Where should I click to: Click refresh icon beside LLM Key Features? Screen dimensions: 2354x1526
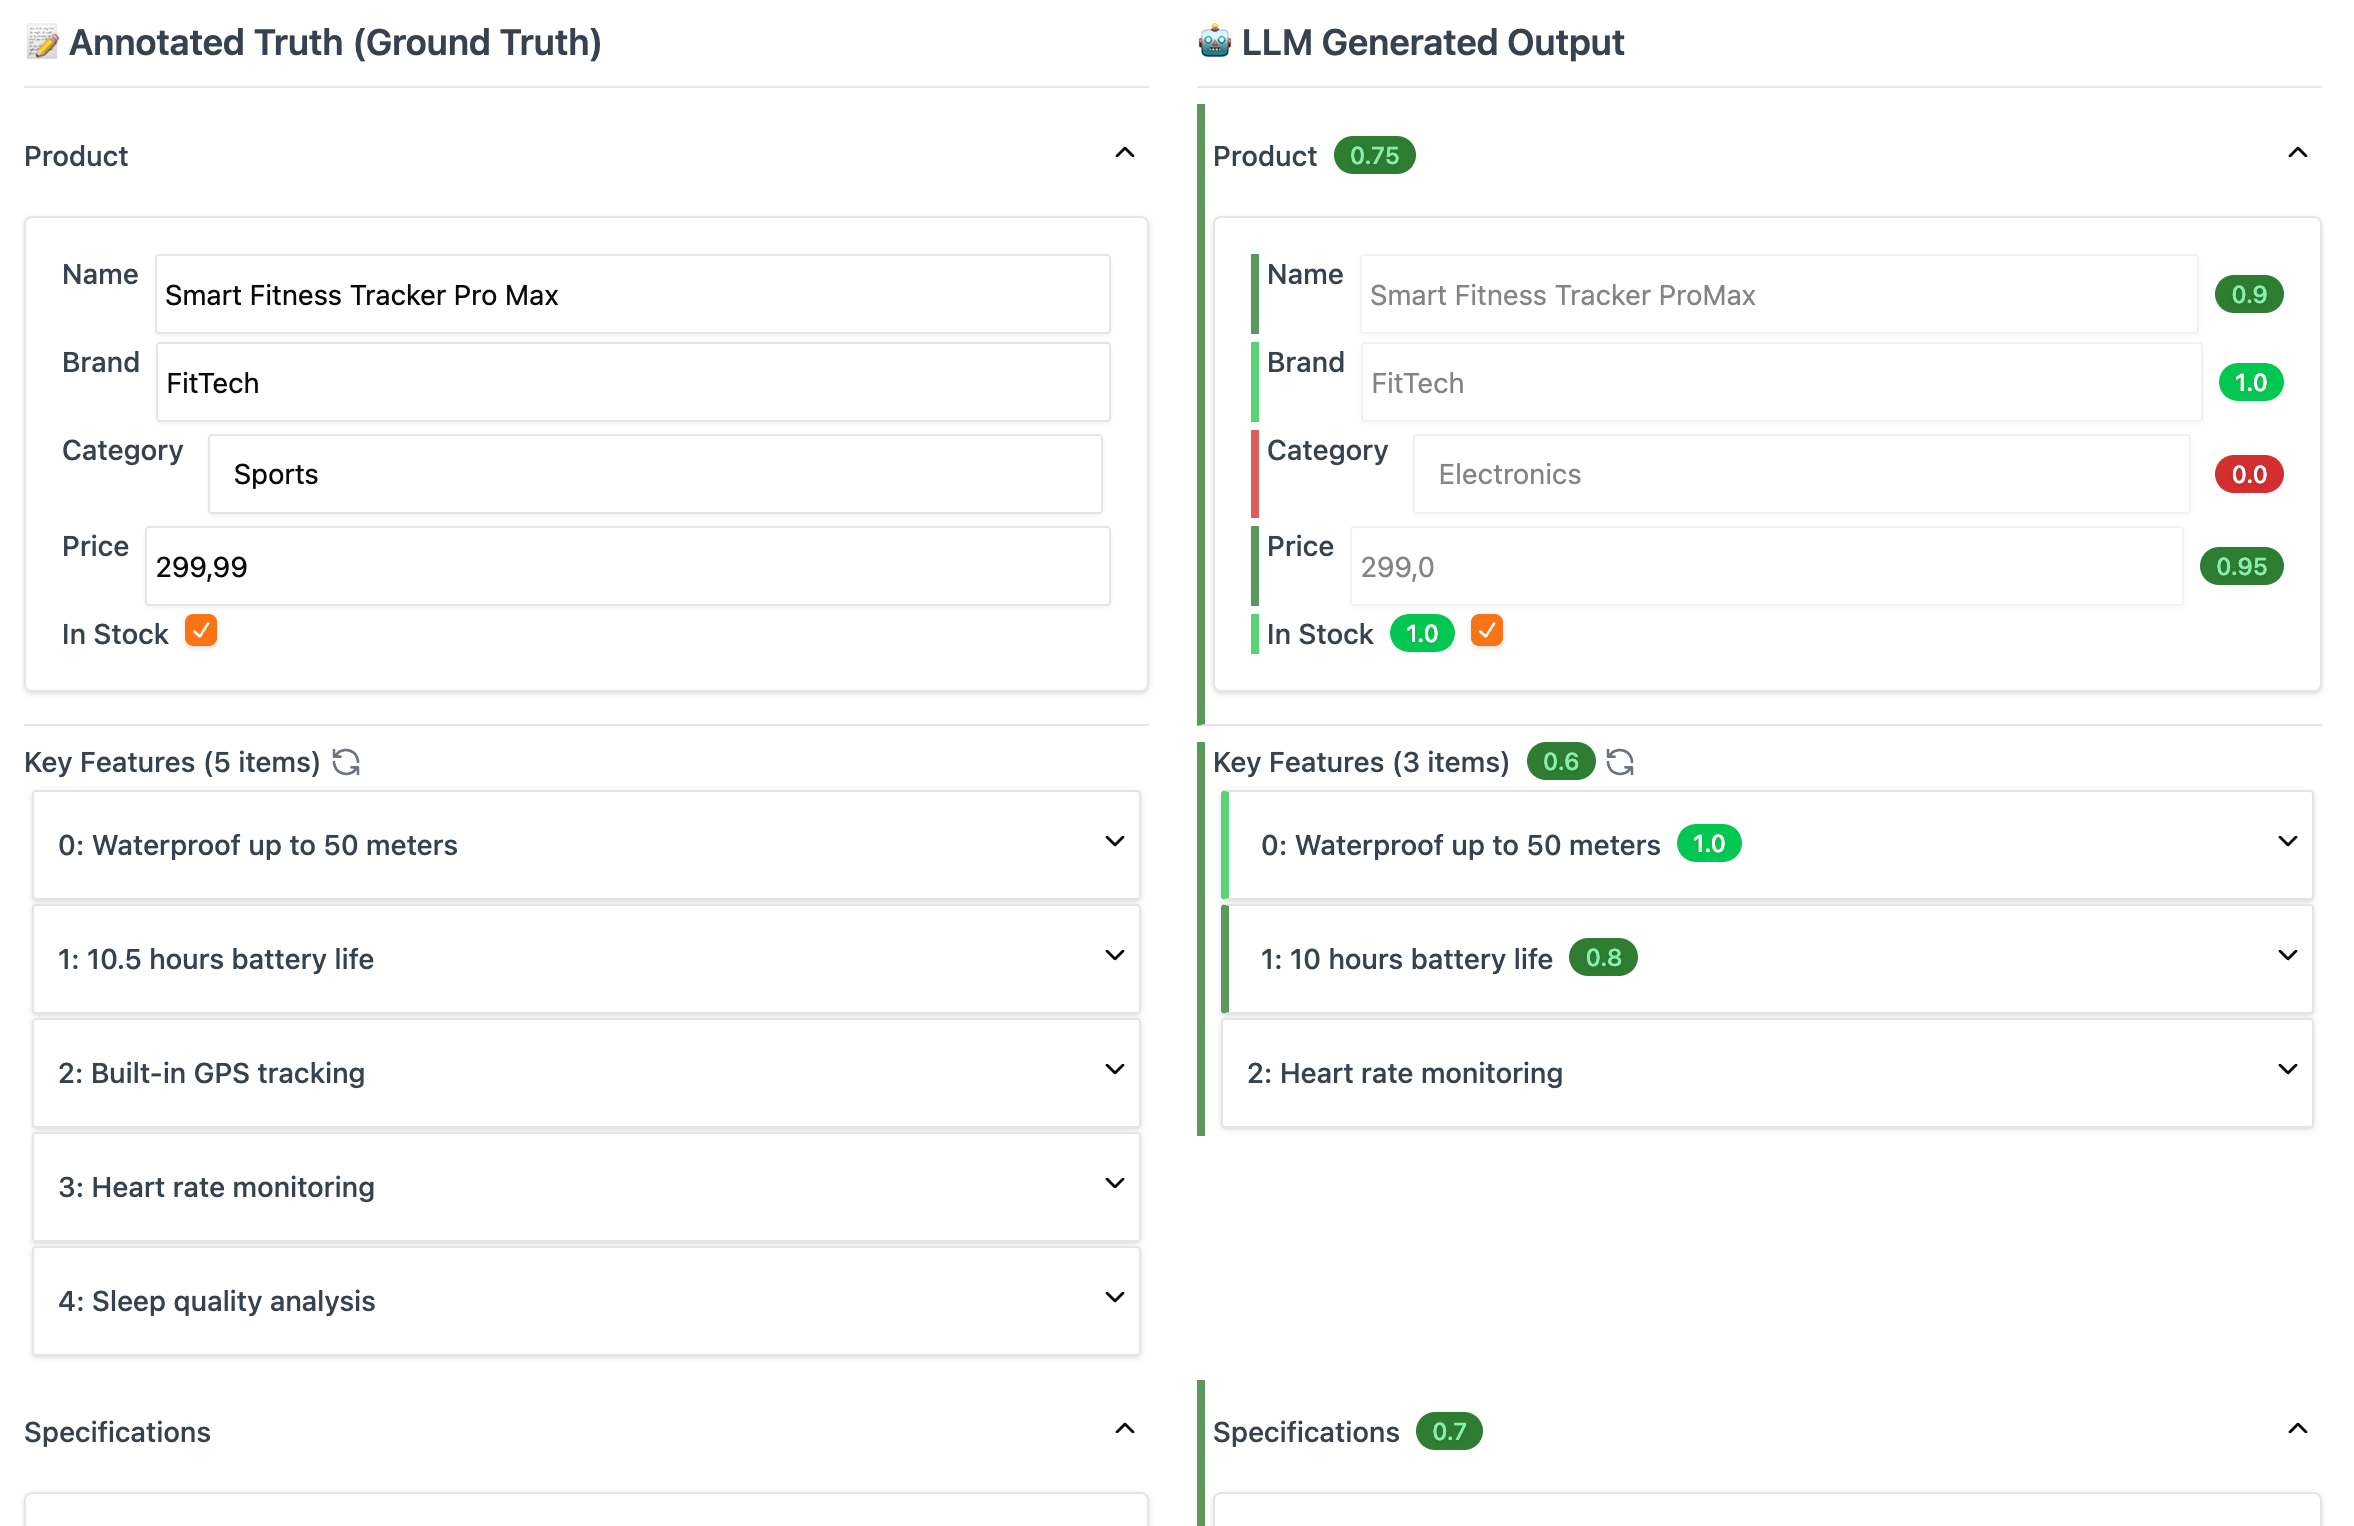(1620, 762)
